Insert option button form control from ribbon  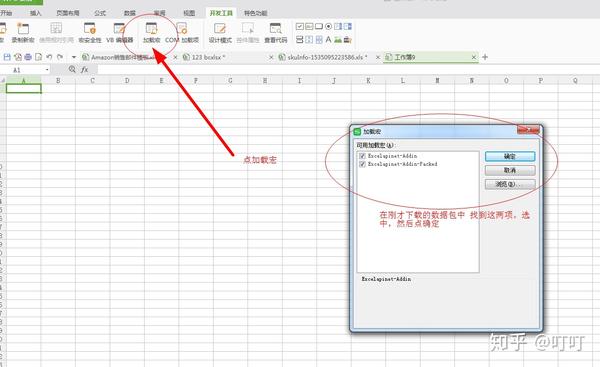pos(328,26)
